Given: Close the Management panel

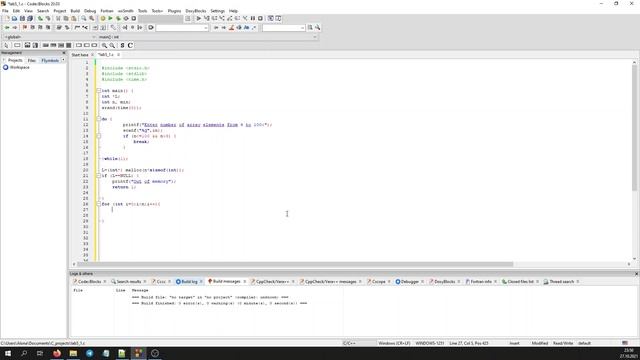Looking at the screenshot, I should coord(64,53).
